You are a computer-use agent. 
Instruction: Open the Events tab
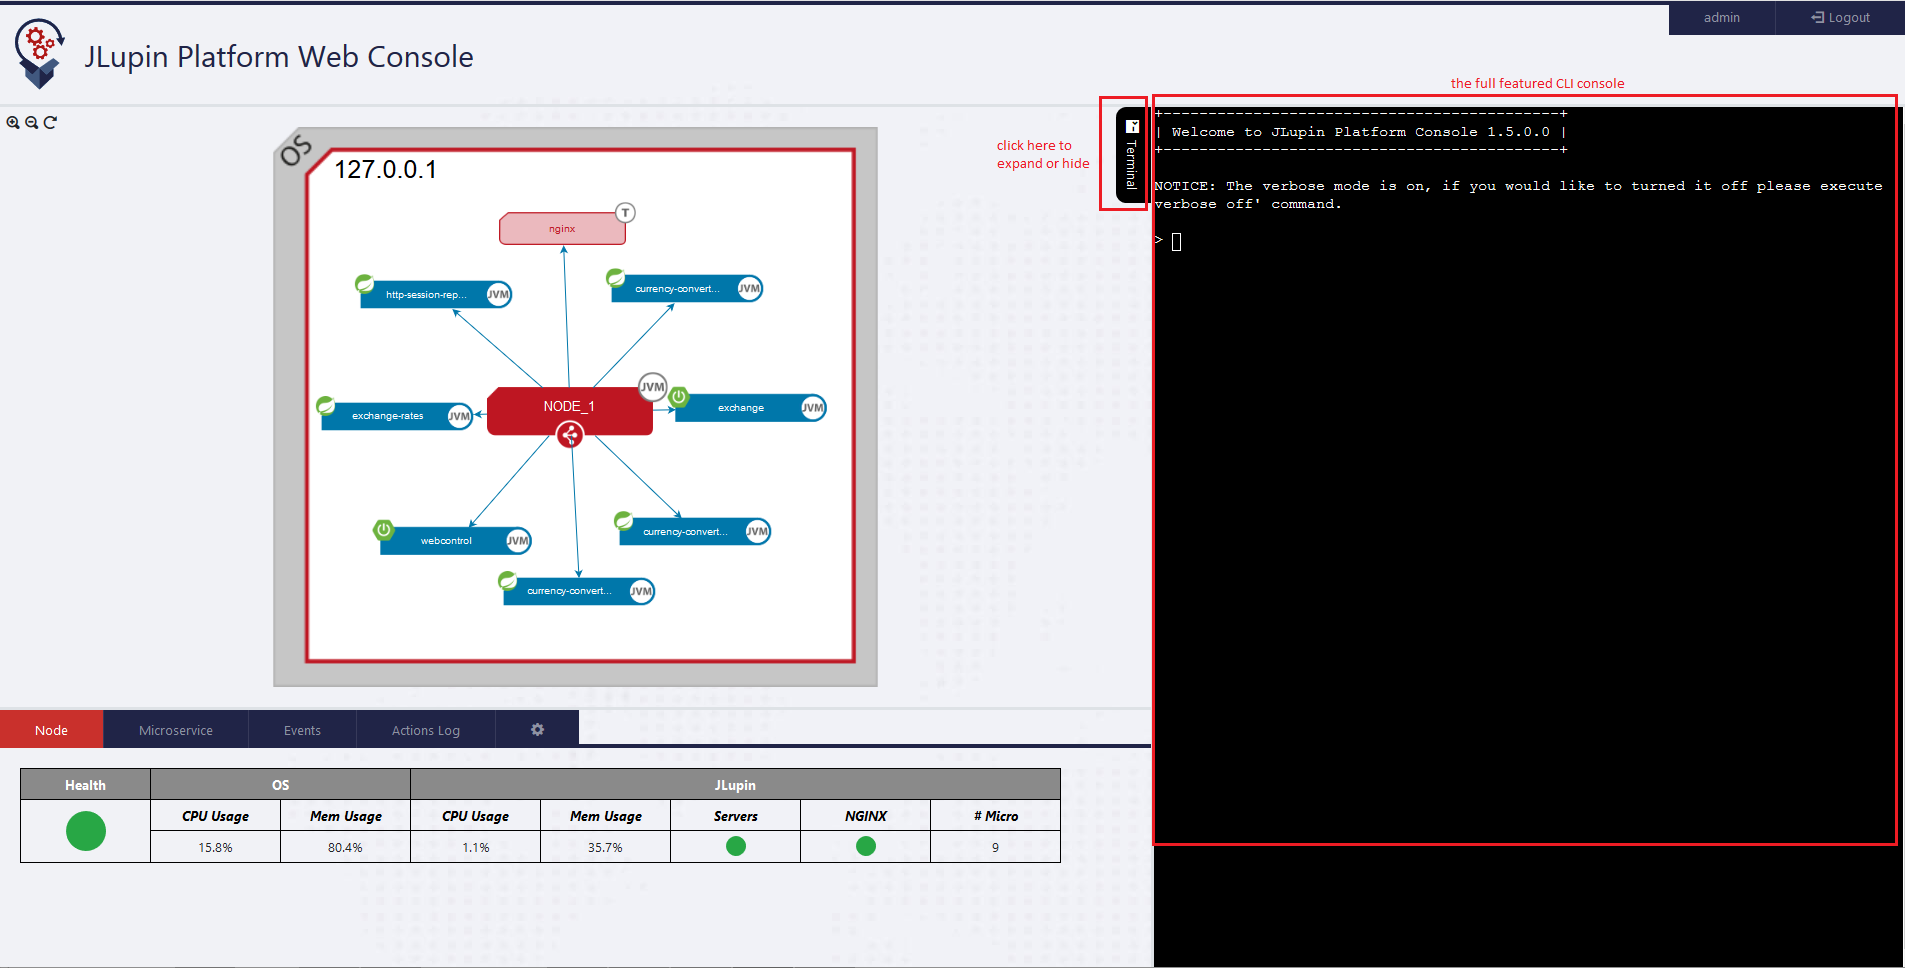[302, 730]
